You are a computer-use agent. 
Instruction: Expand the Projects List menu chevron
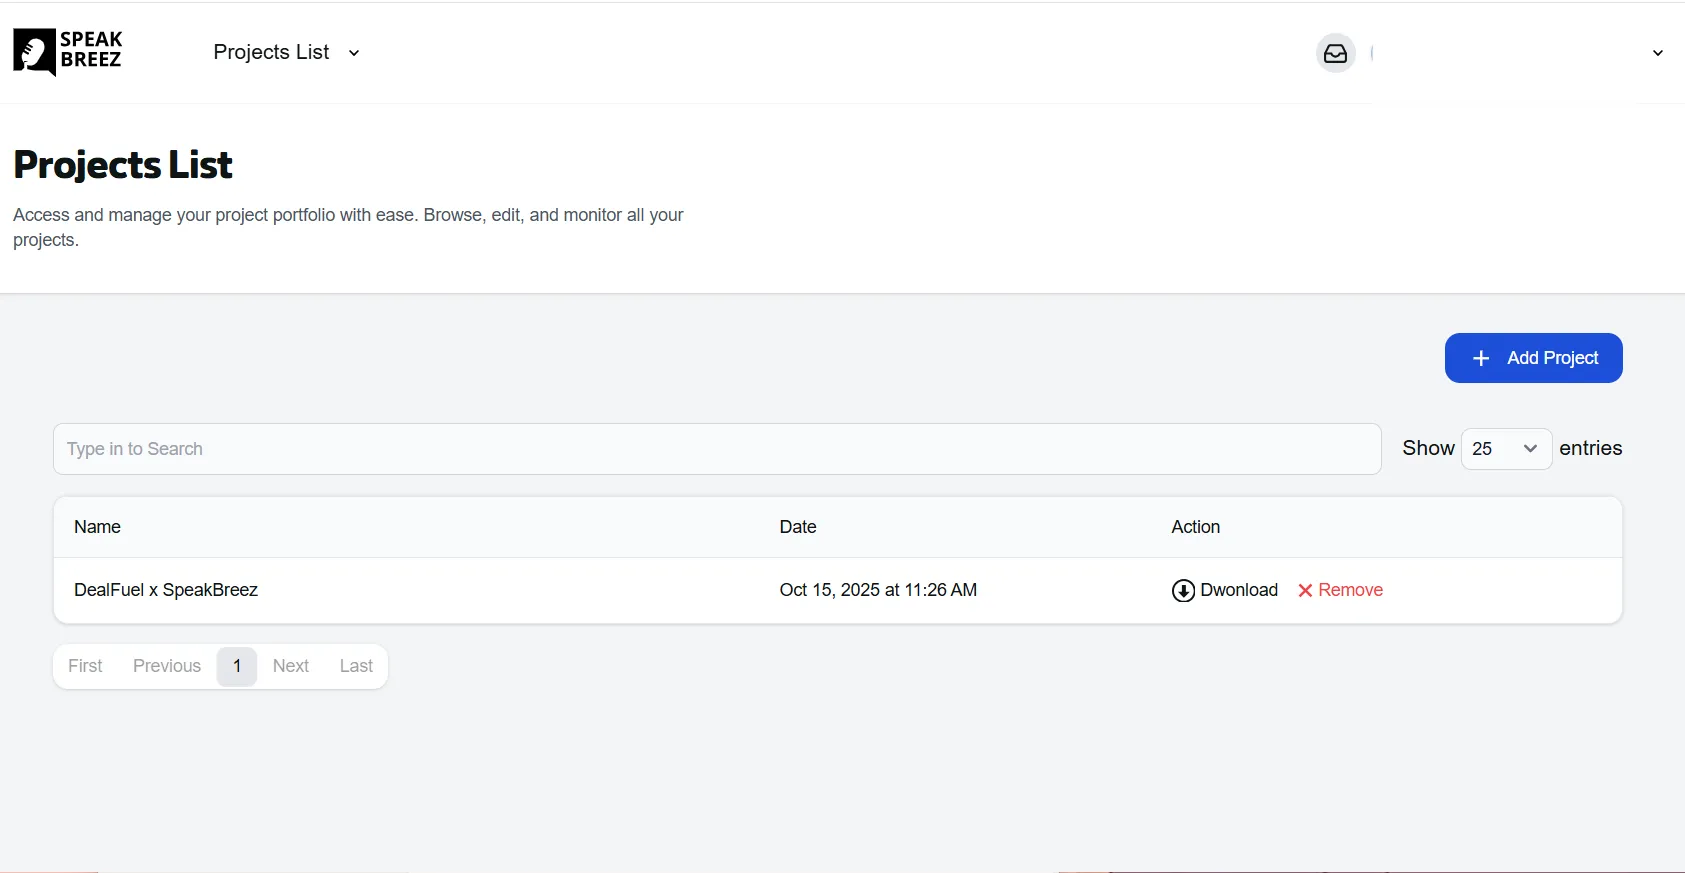coord(354,53)
